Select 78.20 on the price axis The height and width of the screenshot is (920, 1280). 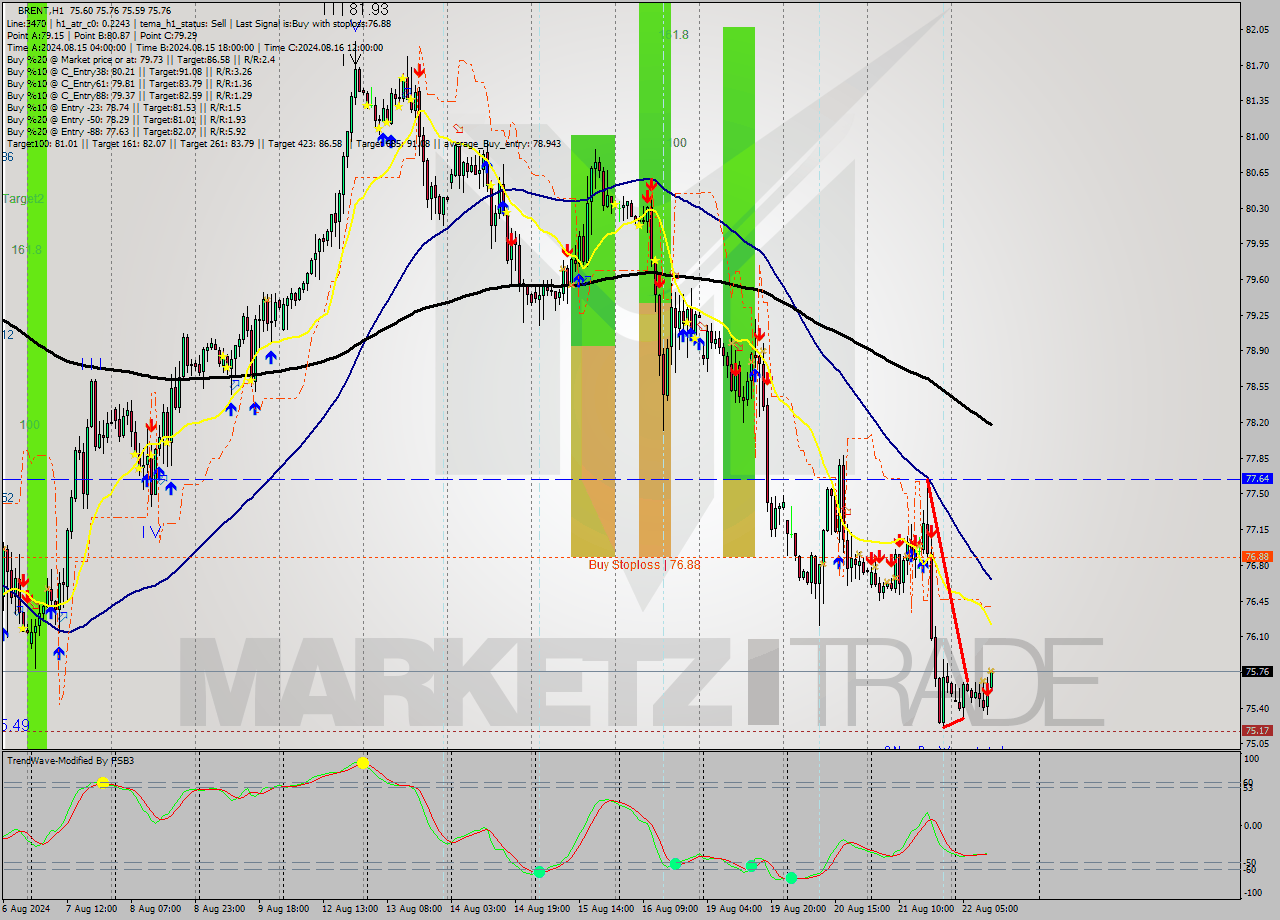1258,422
